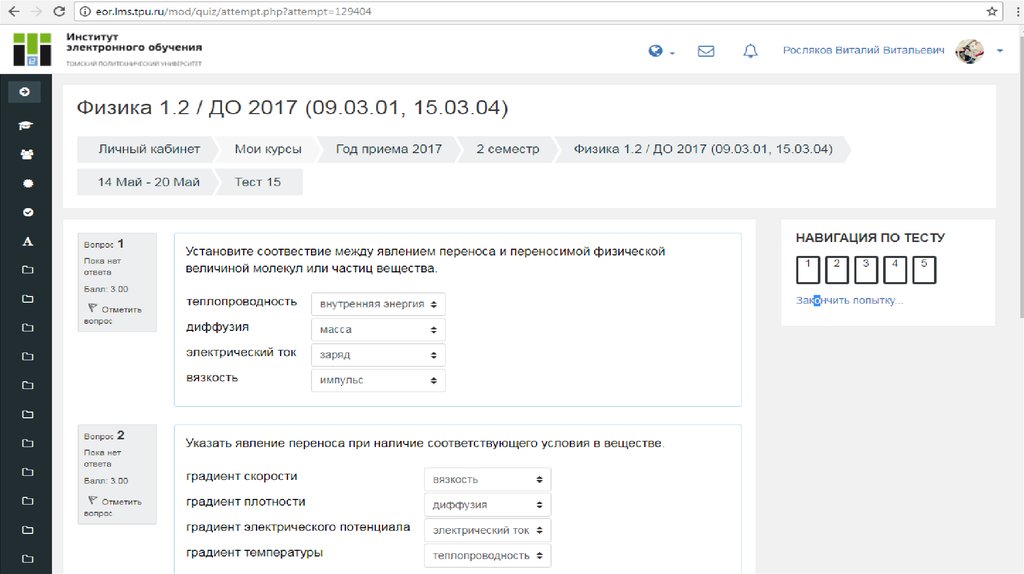
Task: Go to Год приема 2017 breadcrumb
Action: (x=389, y=149)
